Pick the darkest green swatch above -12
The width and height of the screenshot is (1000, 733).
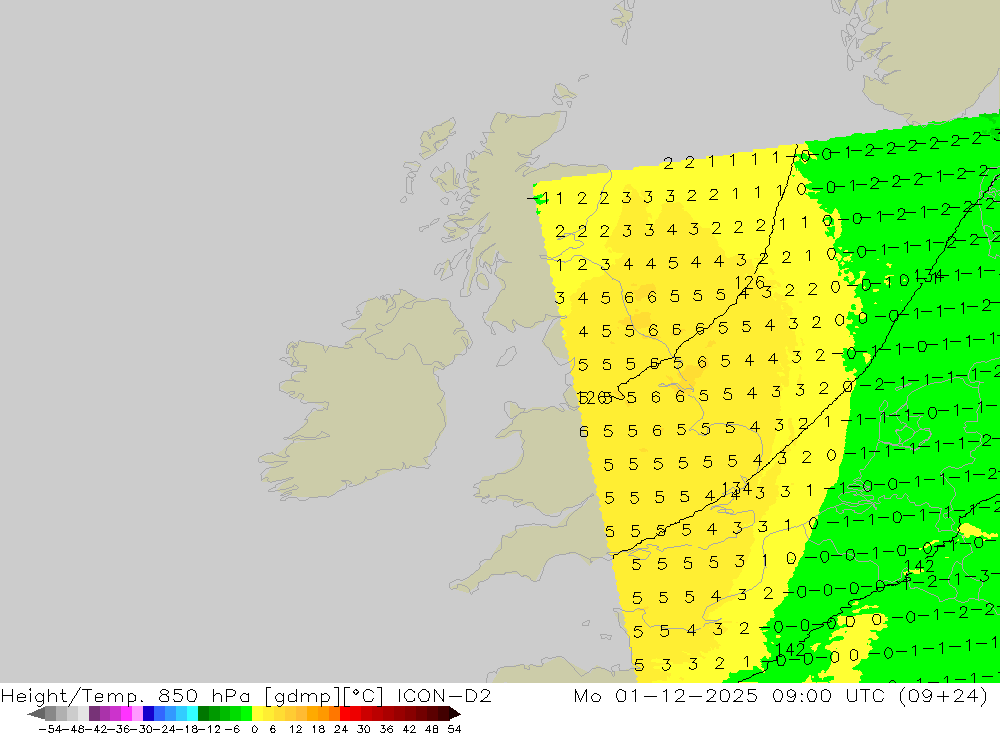click(x=203, y=713)
